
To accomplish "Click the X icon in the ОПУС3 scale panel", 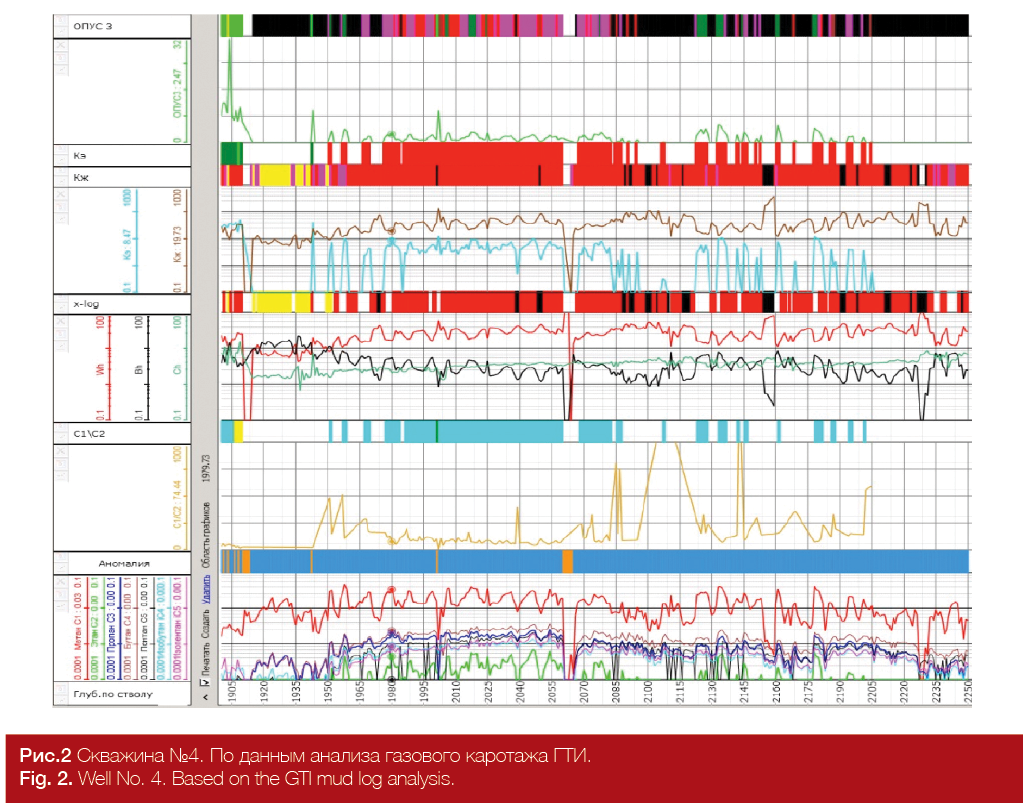I will coord(60,46).
